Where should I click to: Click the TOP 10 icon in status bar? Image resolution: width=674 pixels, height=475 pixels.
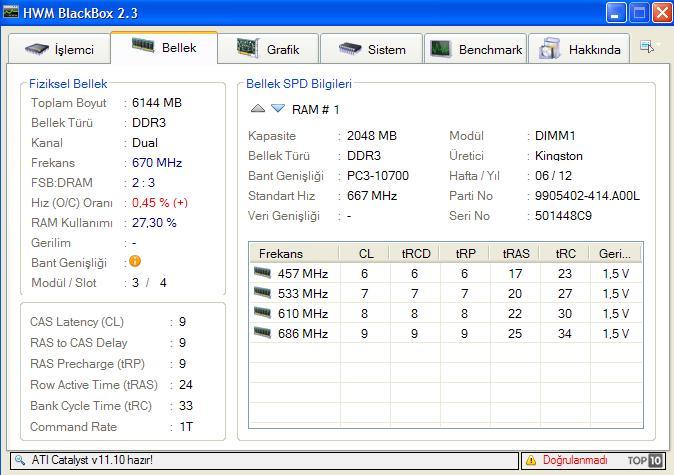645,461
